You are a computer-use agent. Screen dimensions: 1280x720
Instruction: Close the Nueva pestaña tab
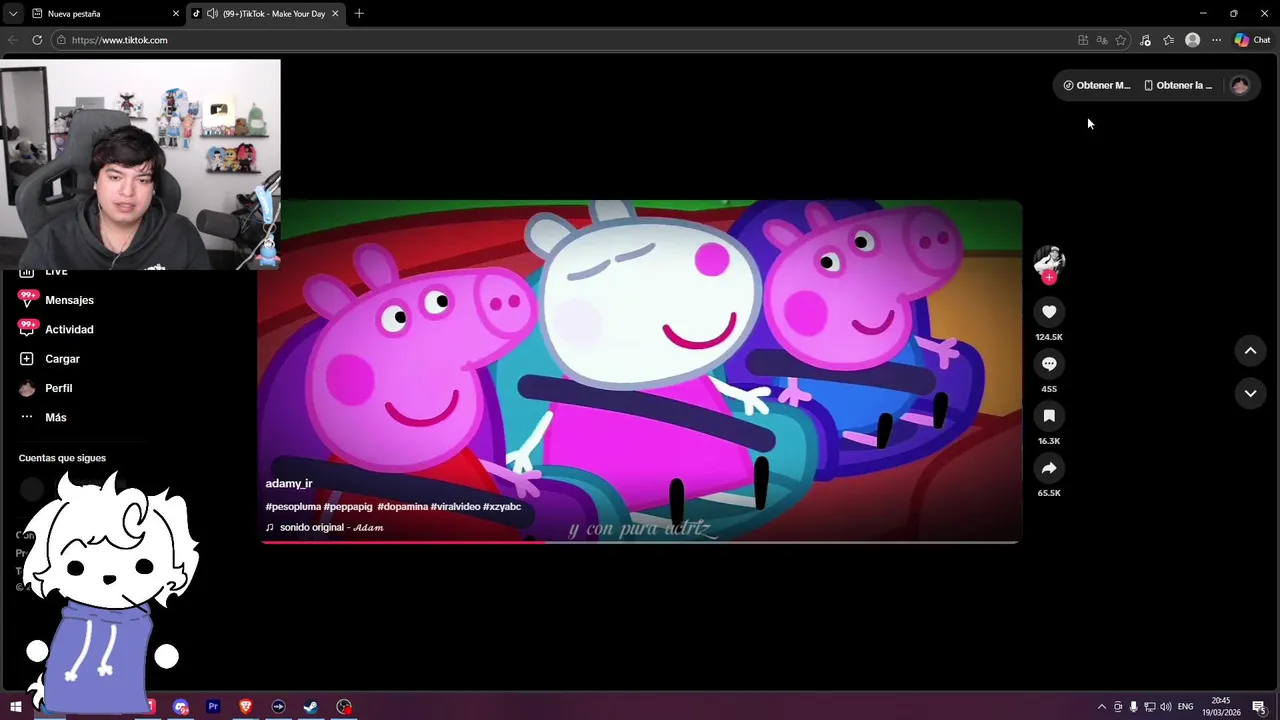[x=176, y=13]
